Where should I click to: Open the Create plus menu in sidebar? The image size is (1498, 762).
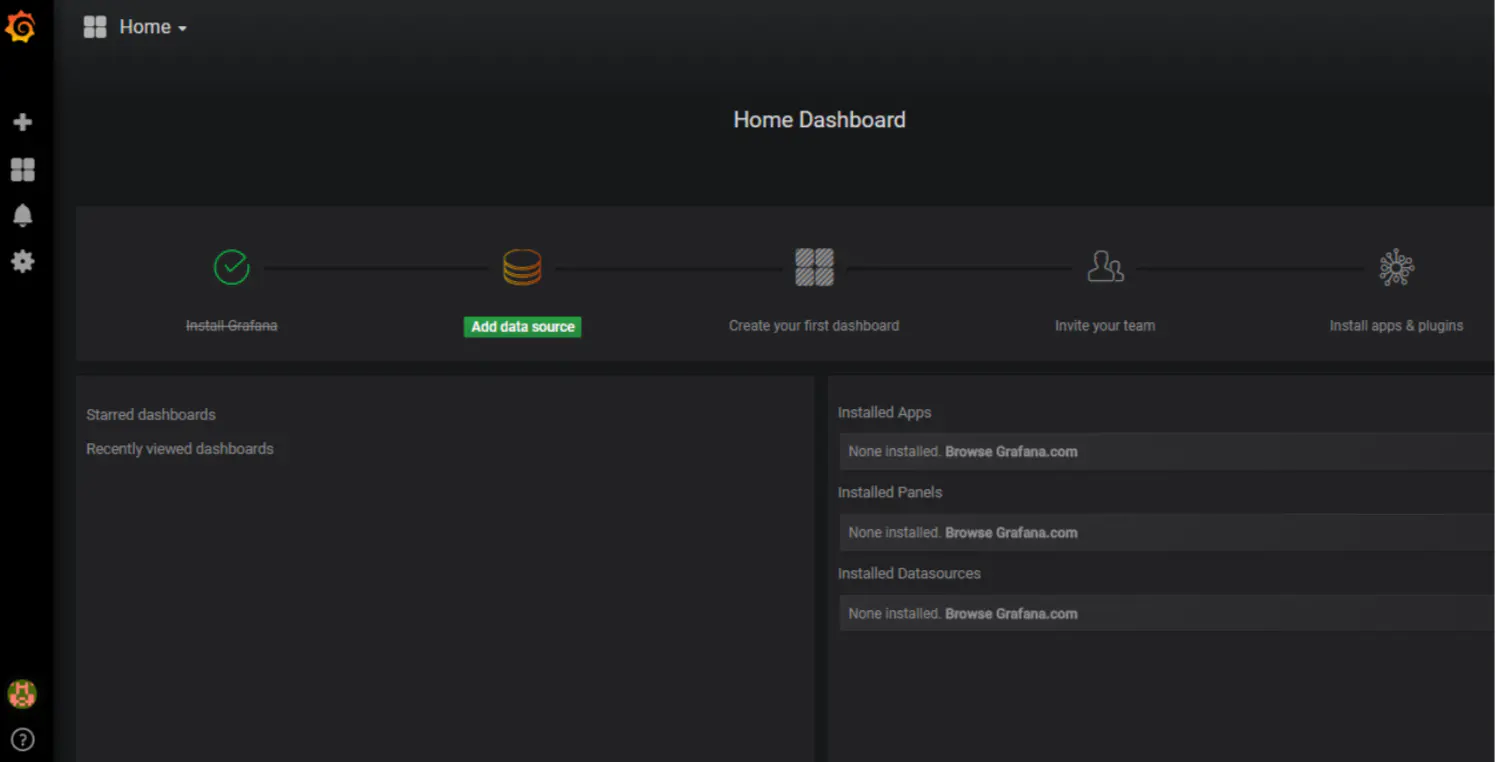pos(22,122)
